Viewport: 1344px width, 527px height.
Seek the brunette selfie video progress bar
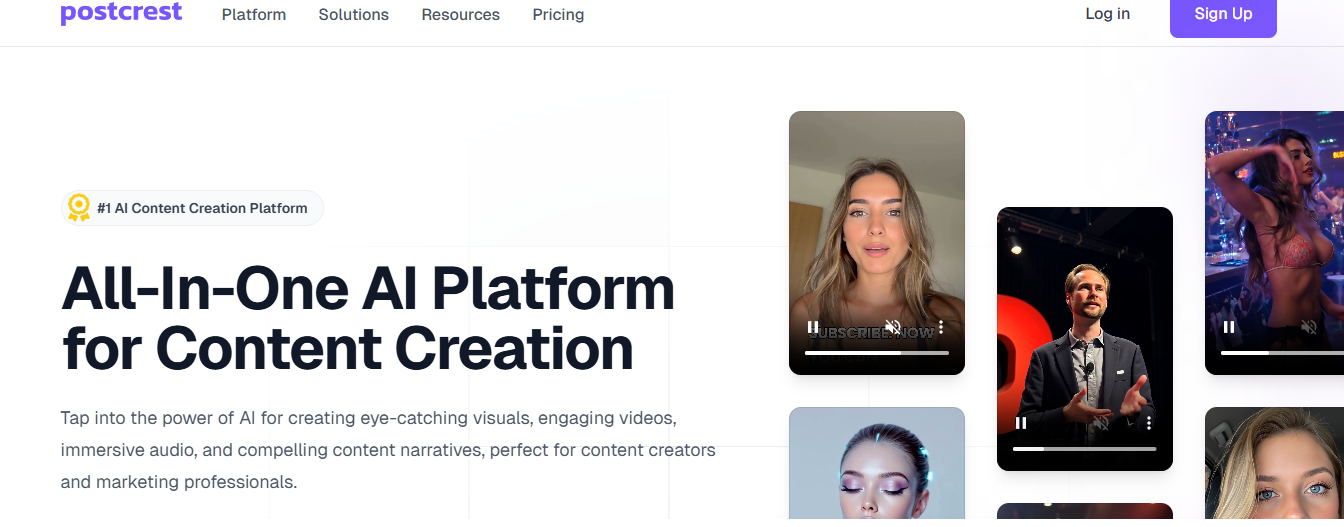coord(877,353)
